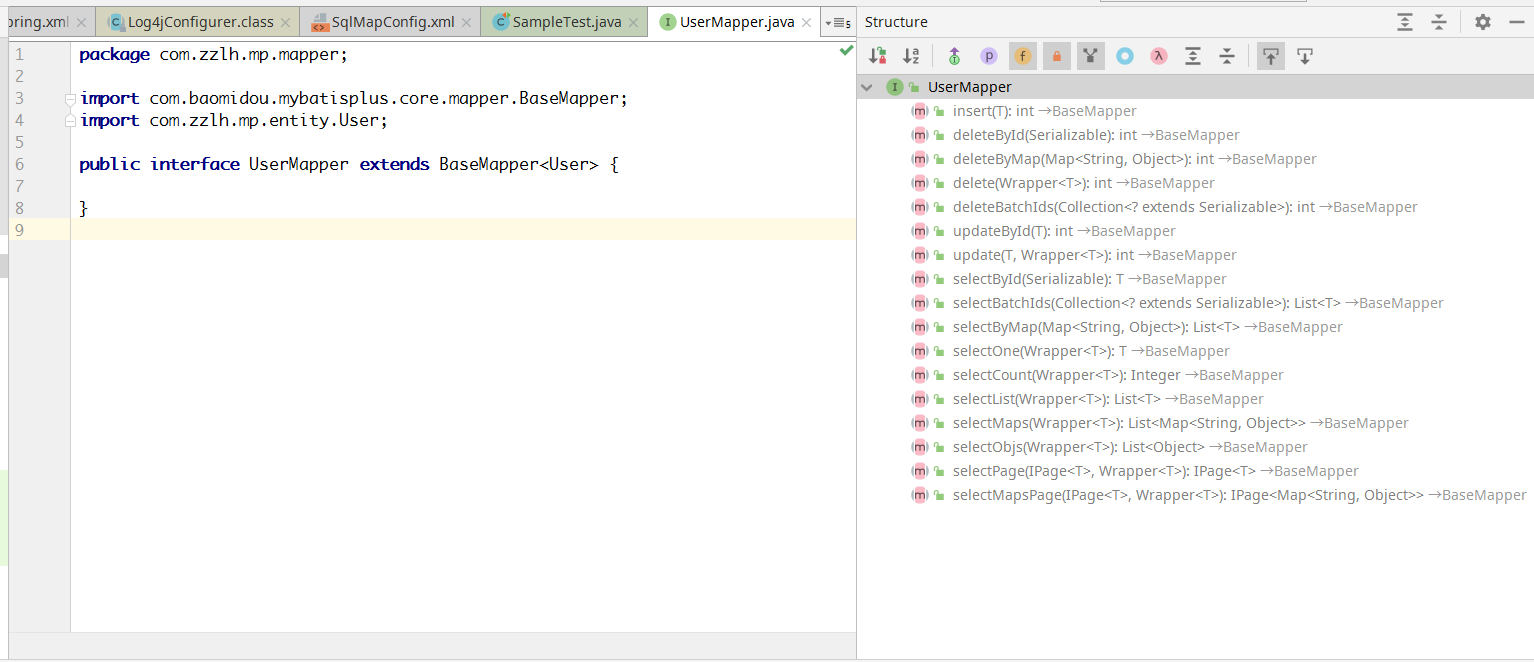1534x662 pixels.
Task: Click the green inspection checkmark in editor
Action: coord(846,50)
